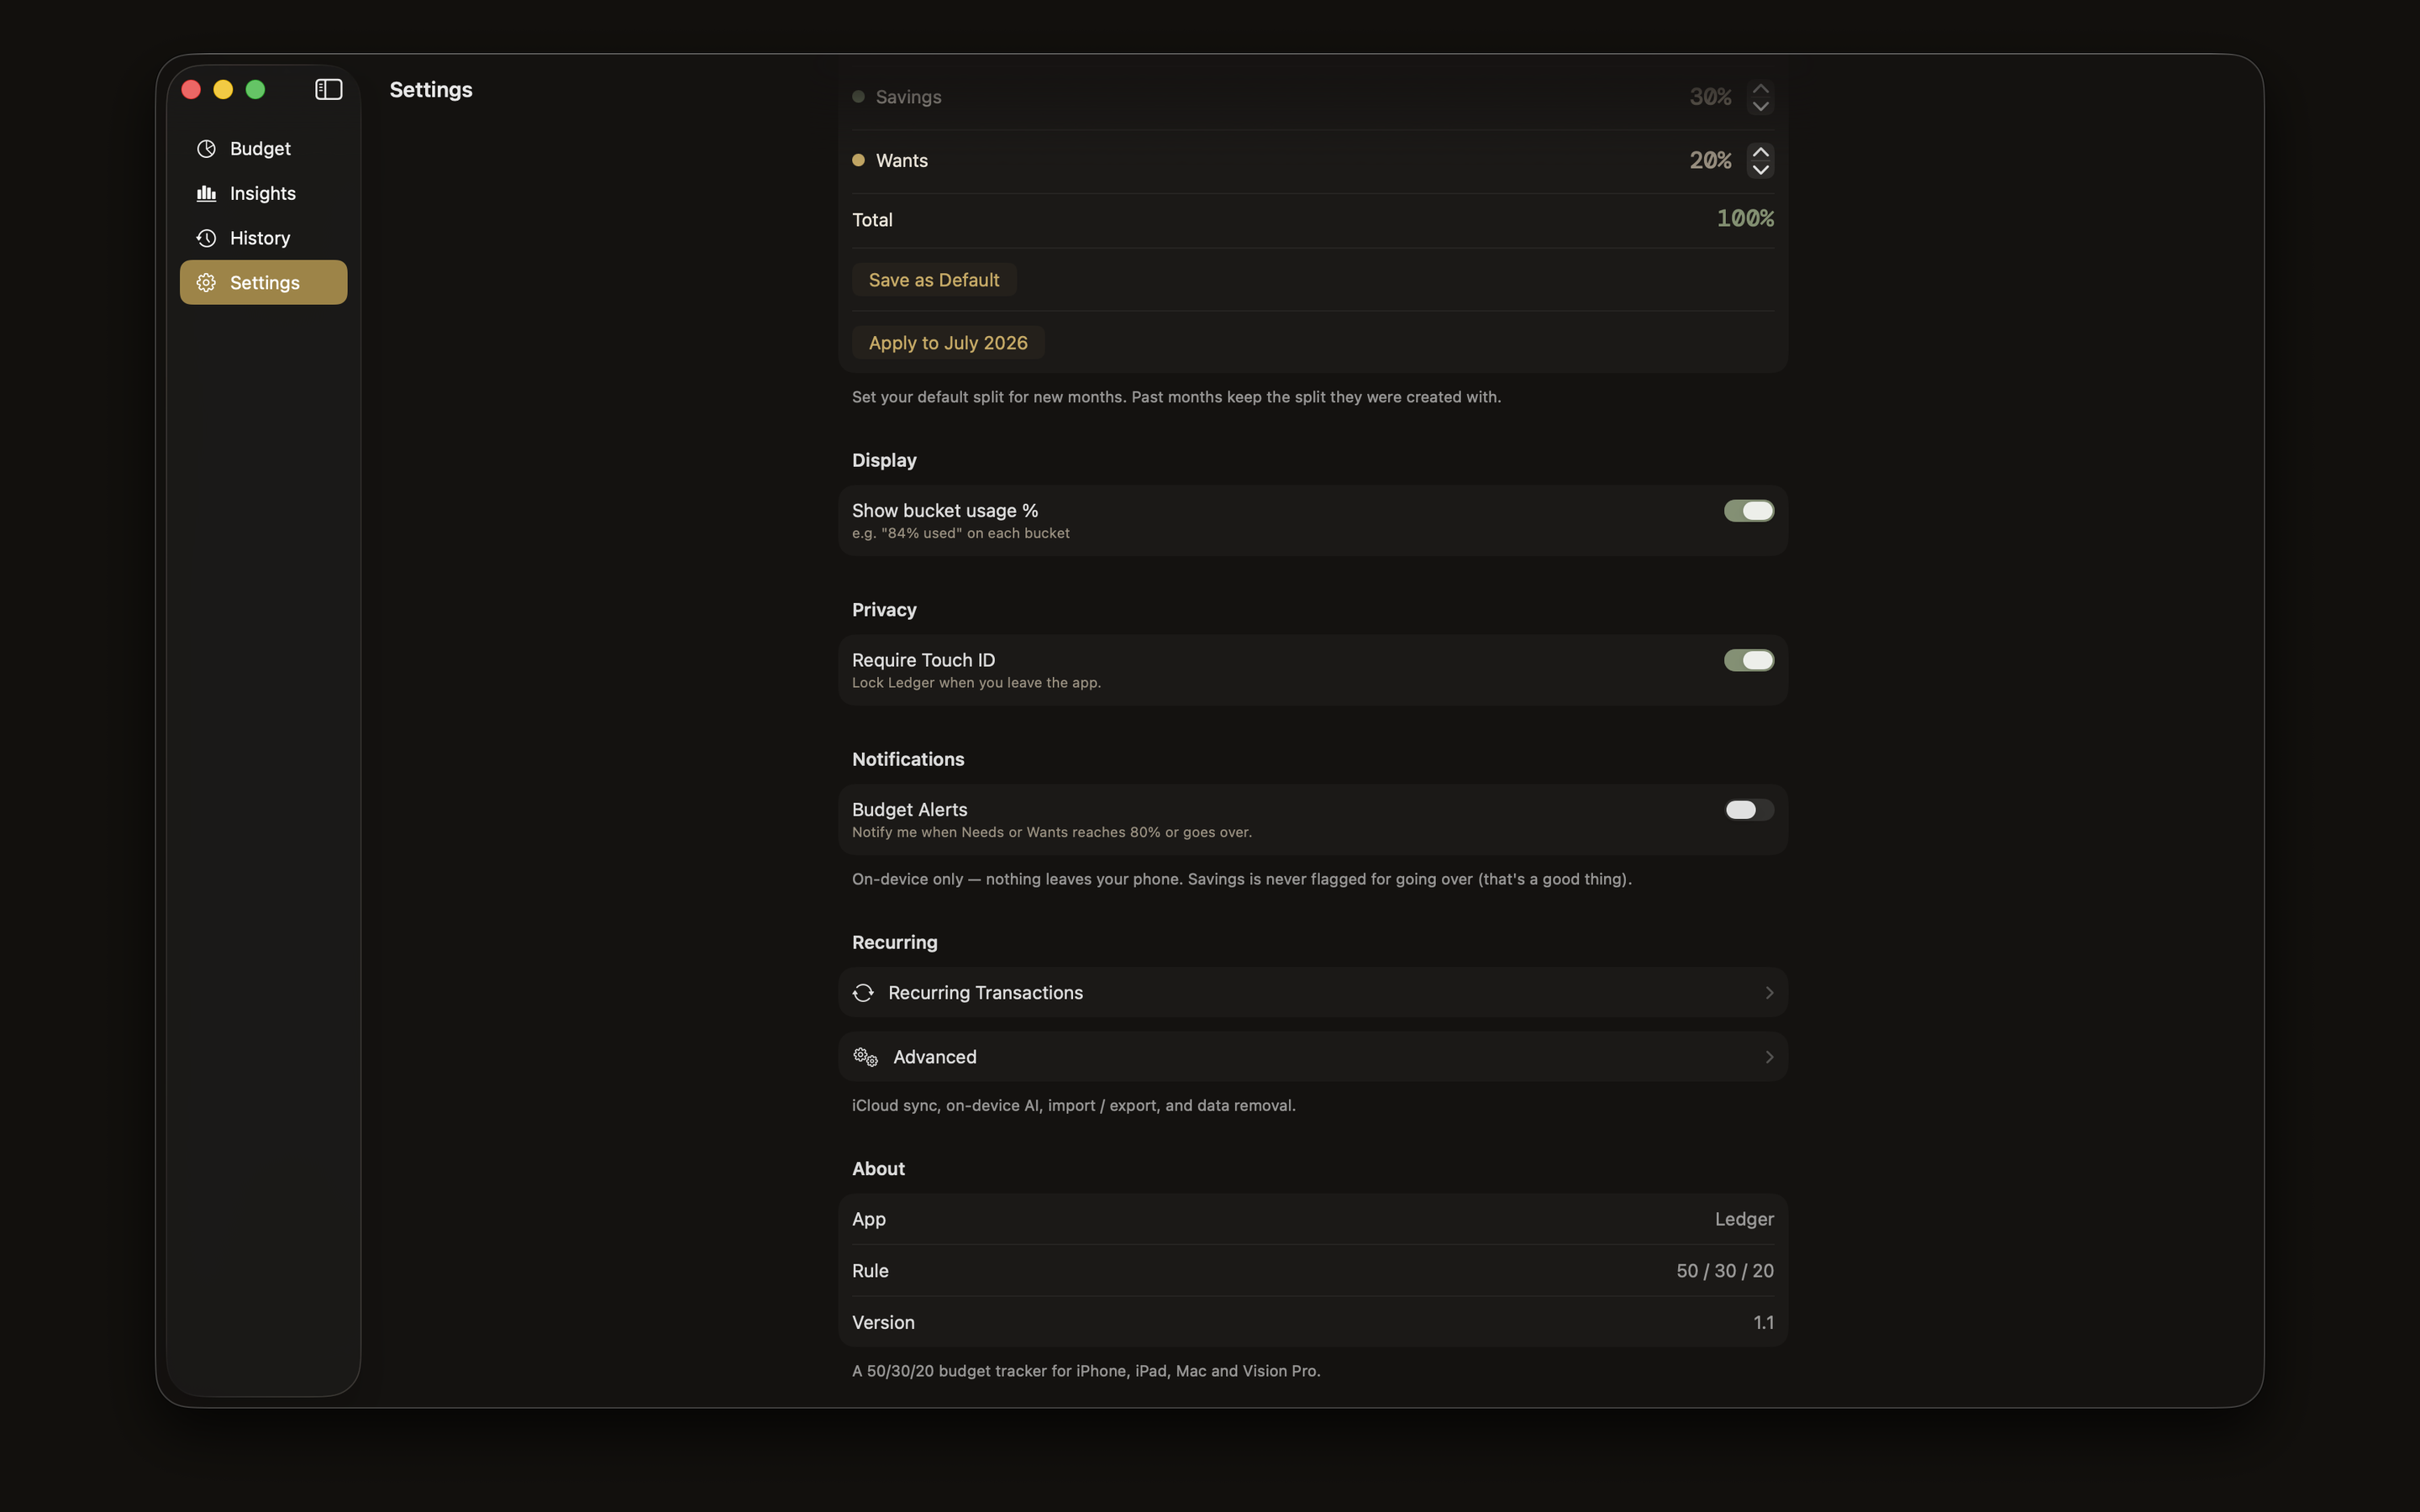The image size is (2420, 1512).
Task: Decrease Savings percentage with down arrow
Action: tap(1760, 106)
